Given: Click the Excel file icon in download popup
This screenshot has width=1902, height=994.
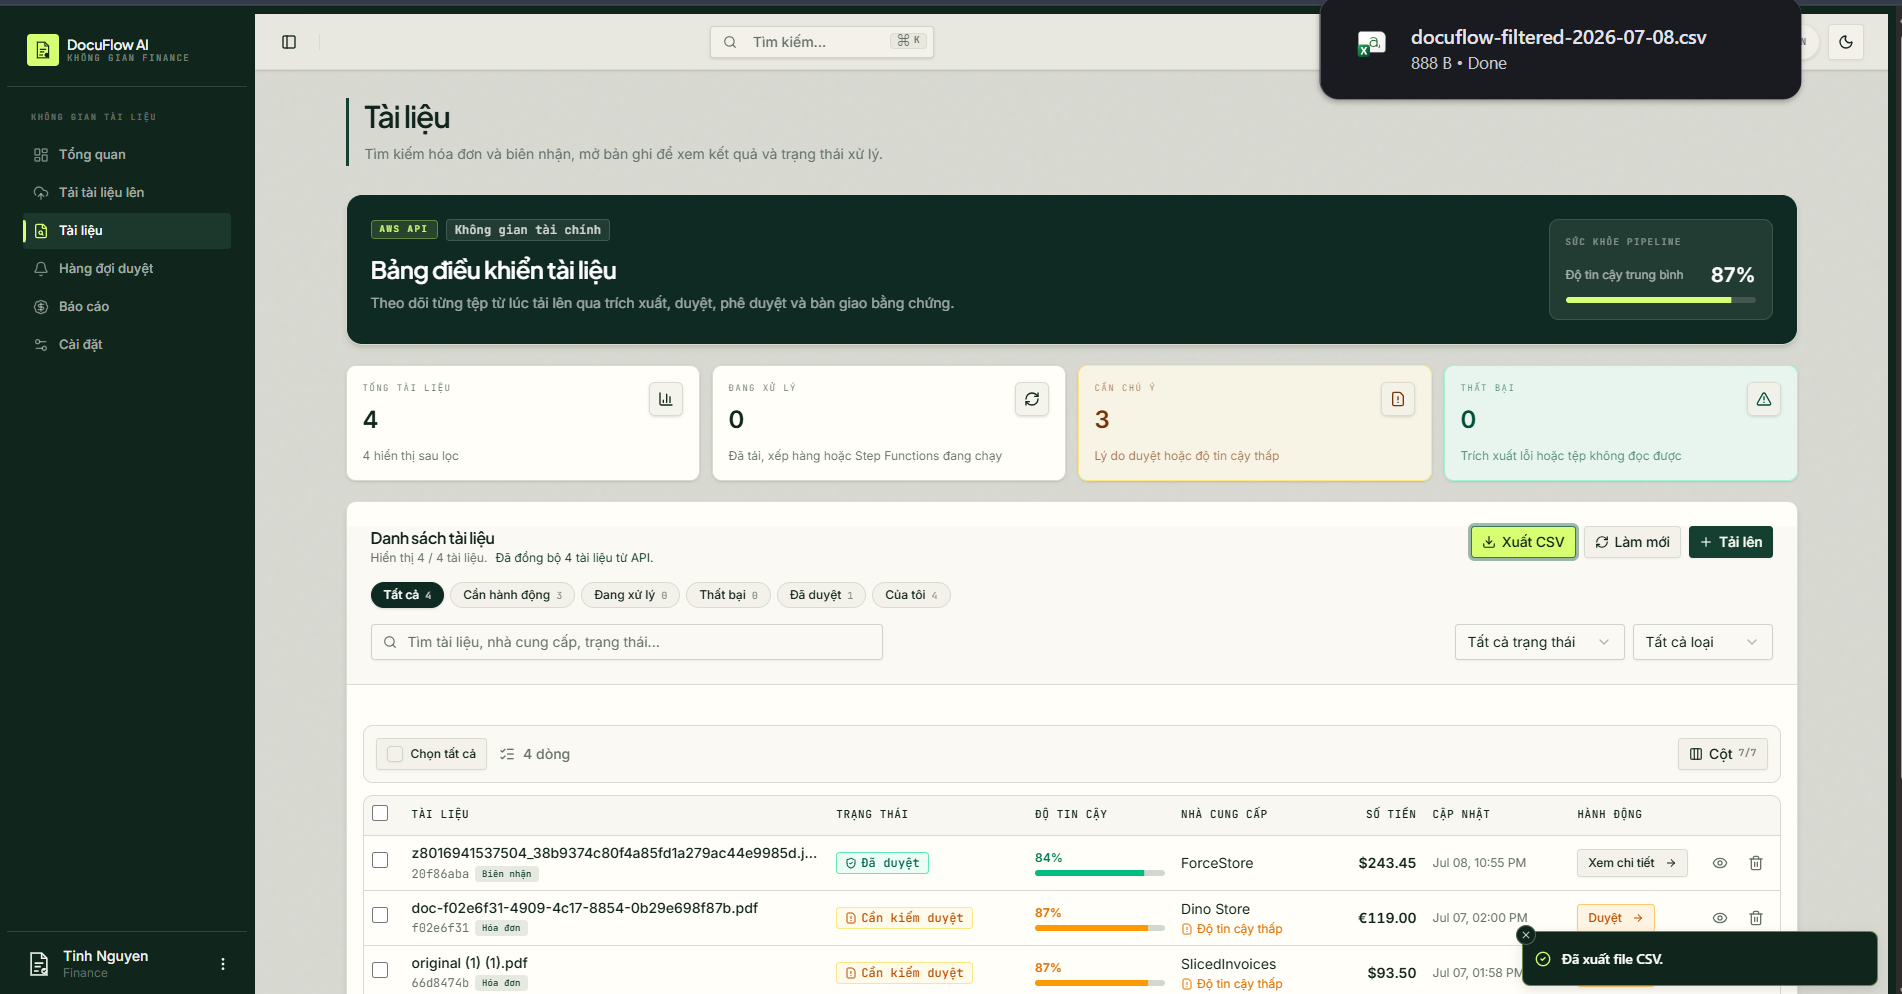Looking at the screenshot, I should [1371, 44].
